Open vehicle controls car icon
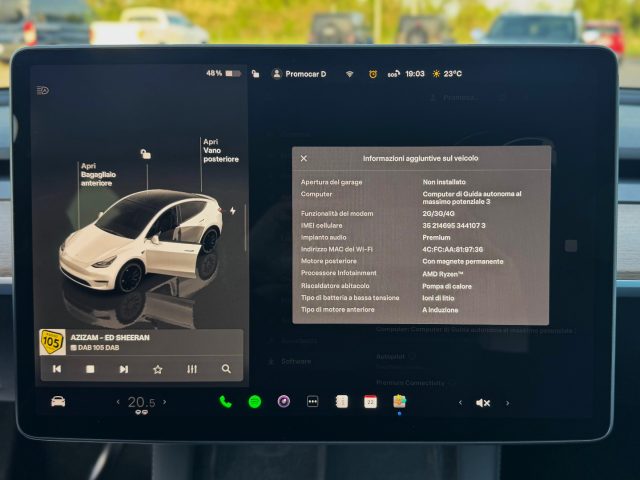 tap(58, 402)
